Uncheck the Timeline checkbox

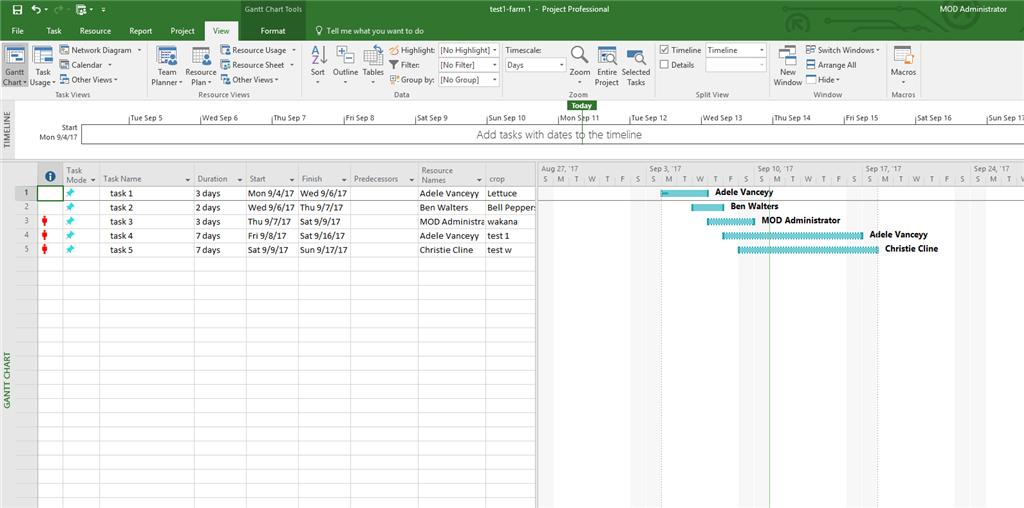pyautogui.click(x=664, y=50)
